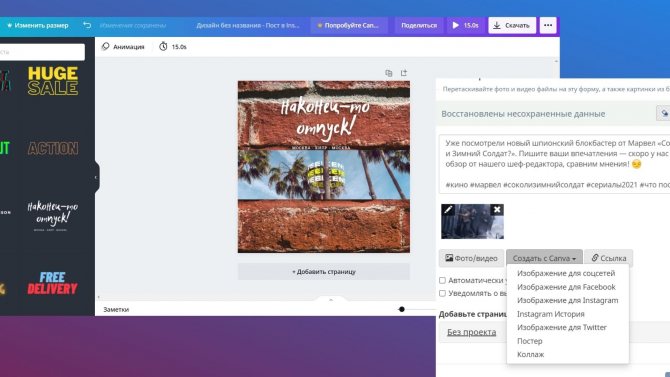
Task: Choose Изображение для Facebook
Action: (x=566, y=287)
